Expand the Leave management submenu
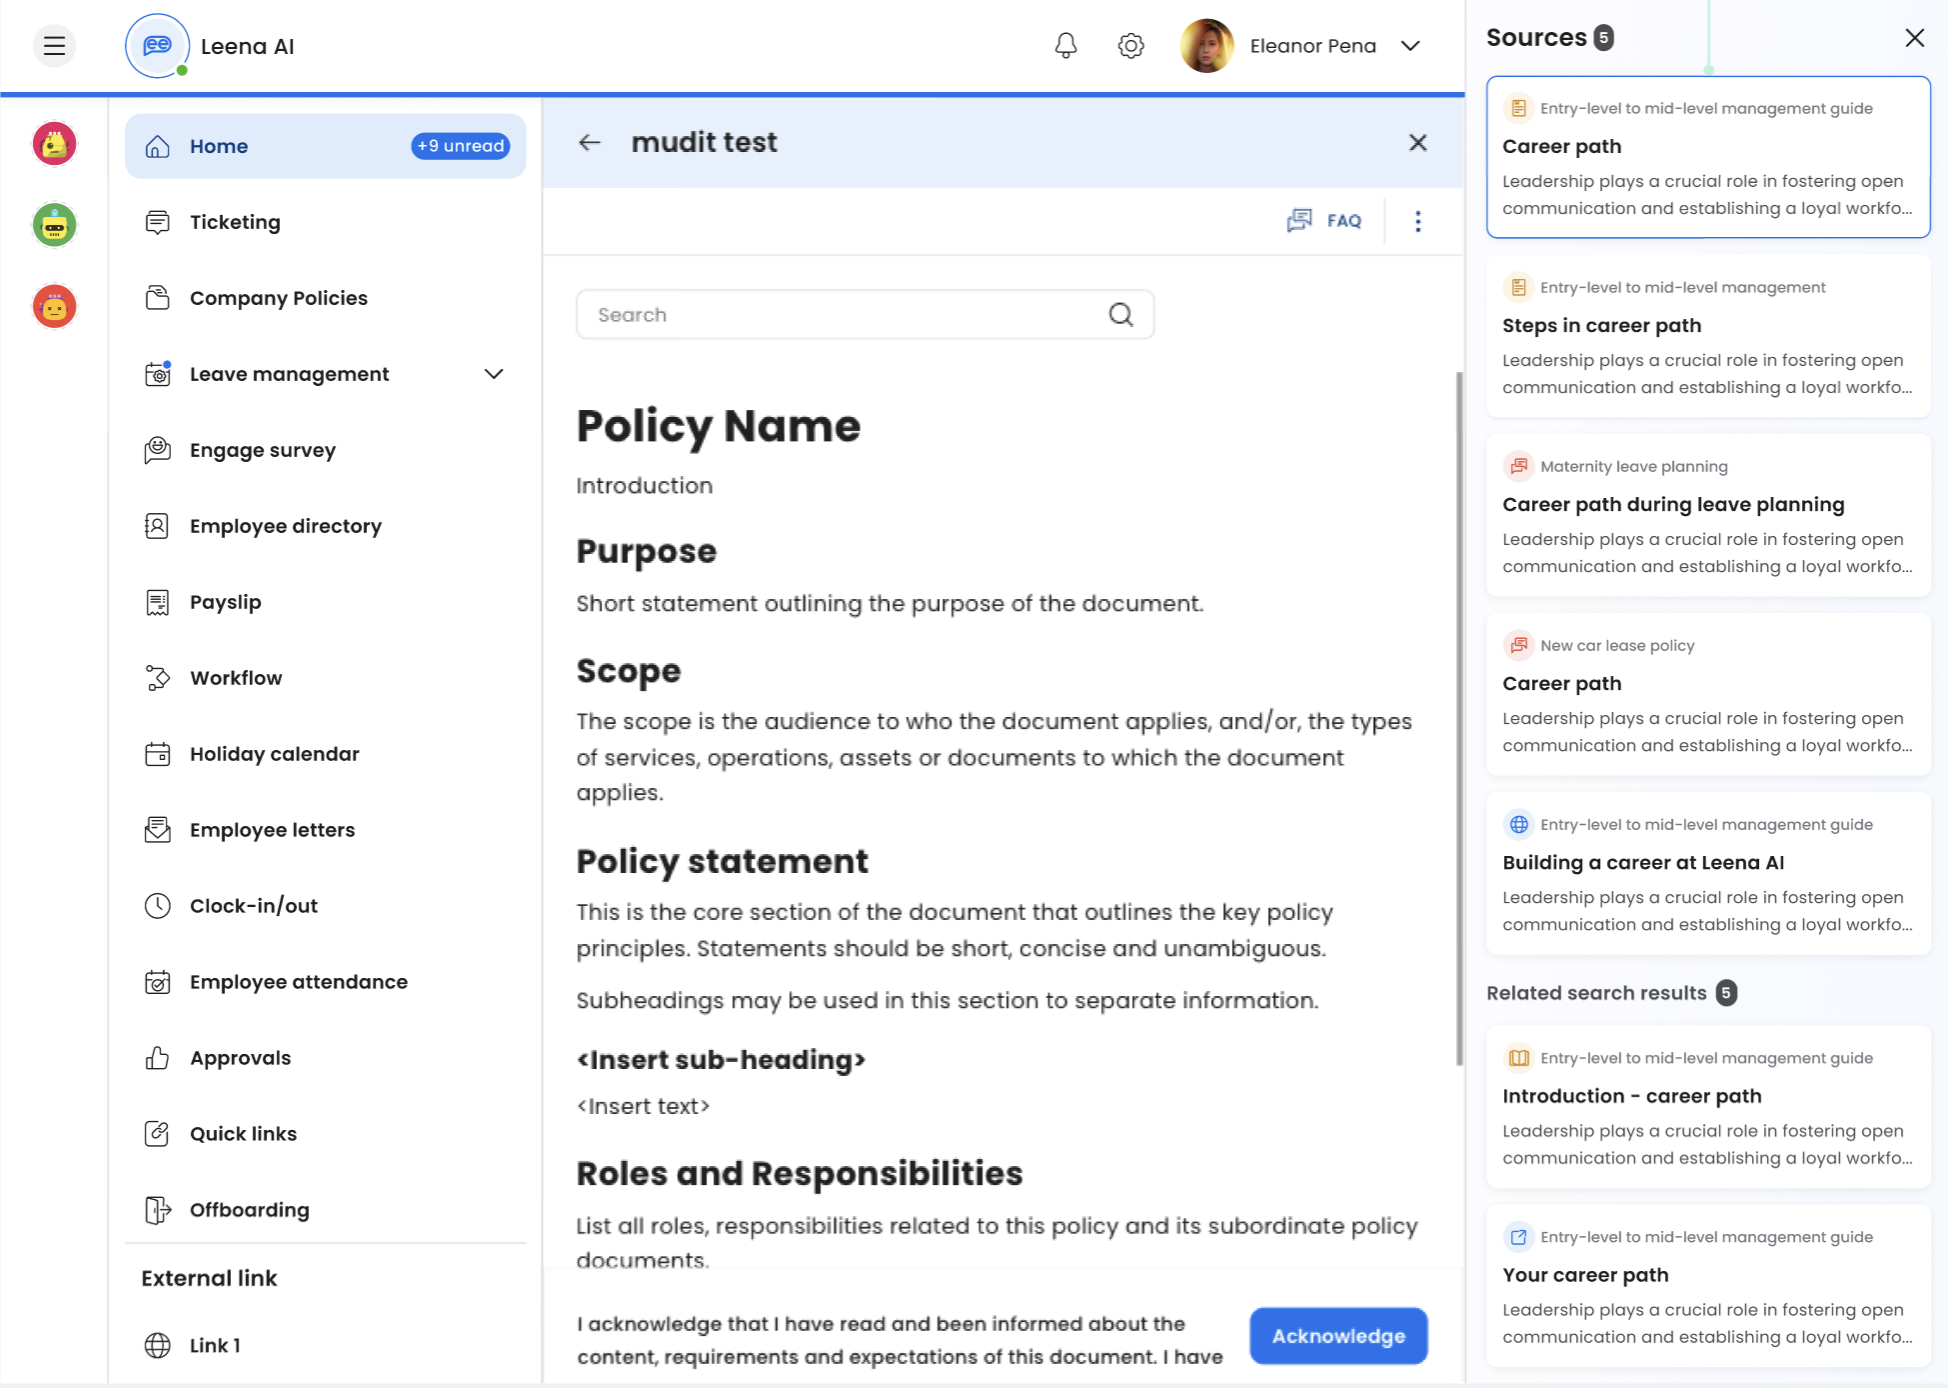Screen dimensions: 1948x1388 [x=493, y=374]
